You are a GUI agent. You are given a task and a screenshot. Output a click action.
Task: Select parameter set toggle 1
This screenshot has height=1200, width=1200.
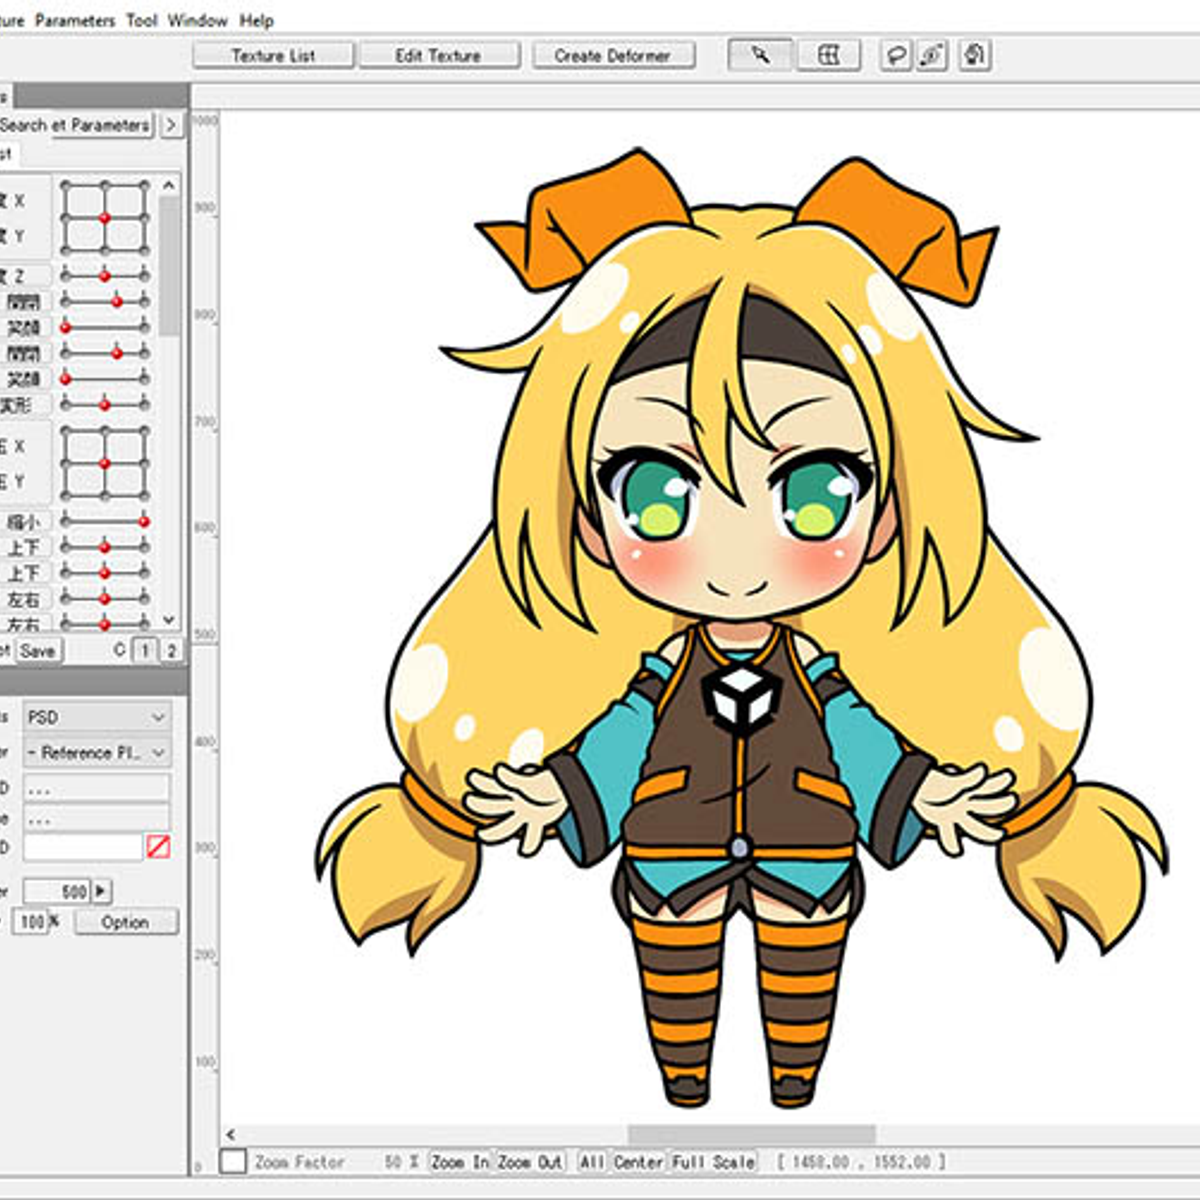coord(145,651)
